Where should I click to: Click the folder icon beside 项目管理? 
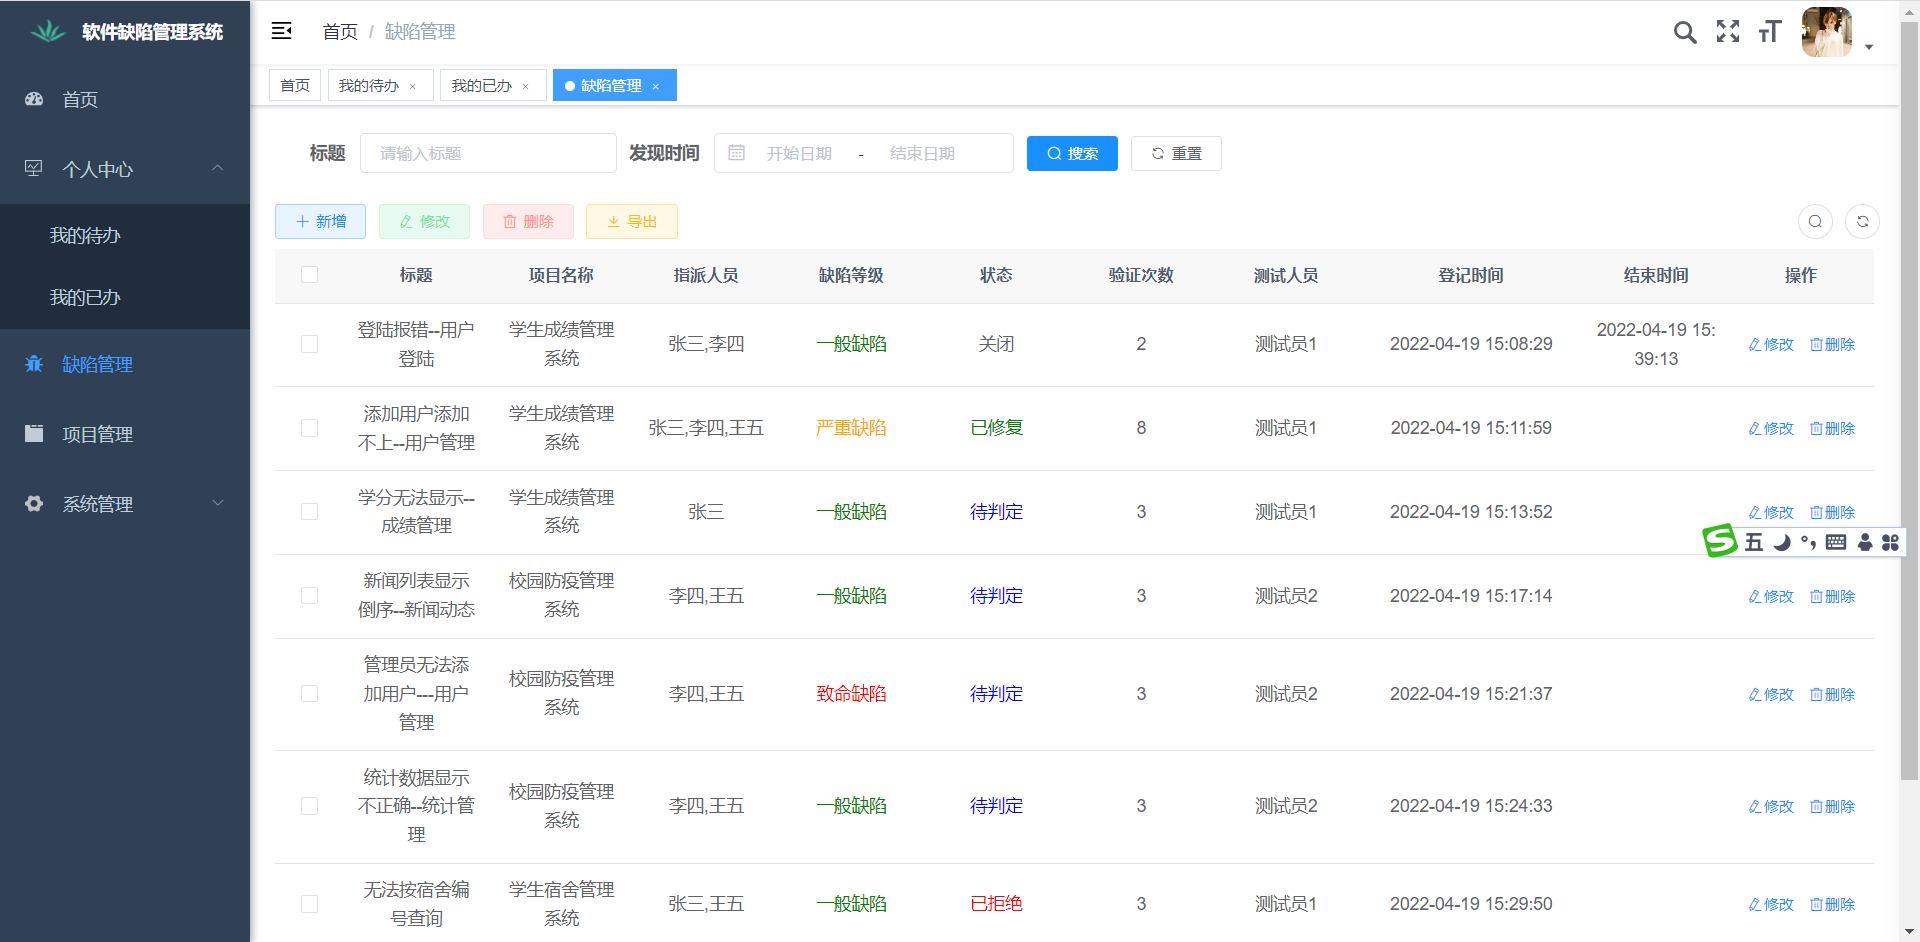[34, 434]
